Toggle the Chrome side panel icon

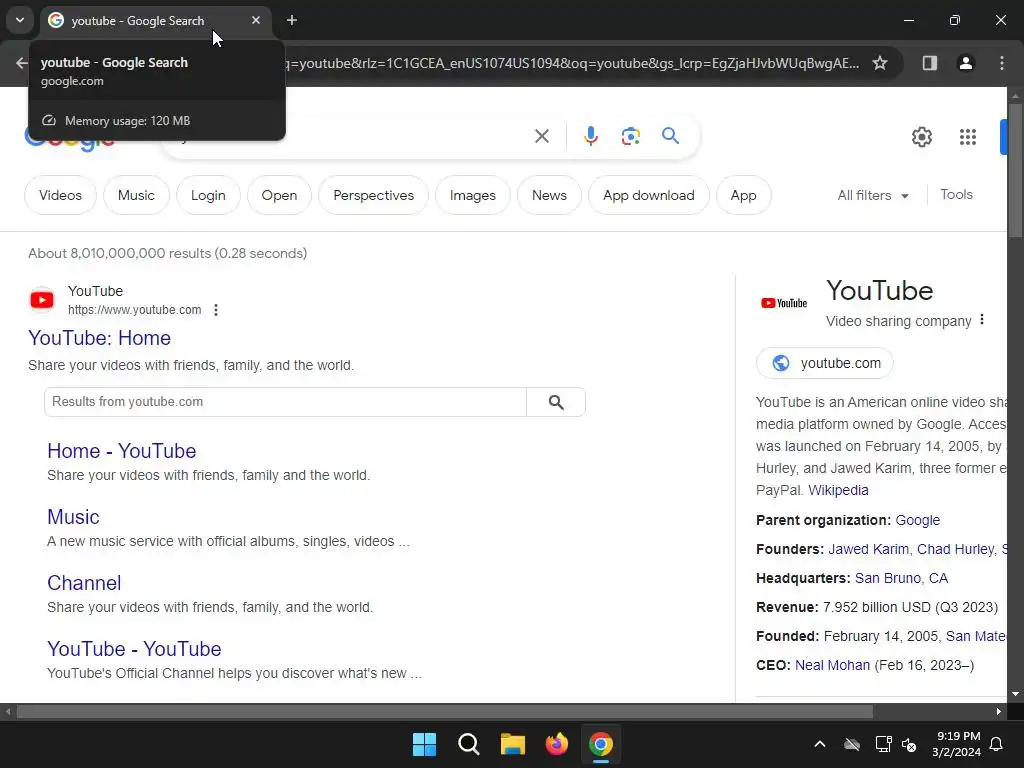tap(929, 63)
